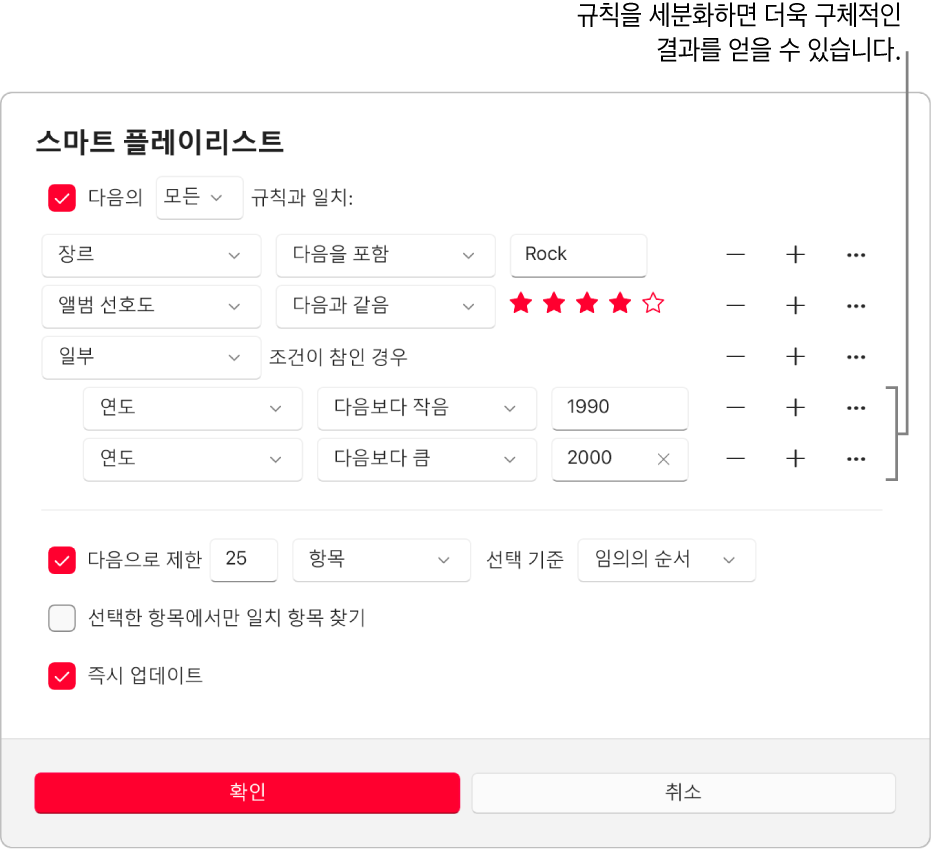Remove the 일부 nested rule group

pyautogui.click(x=735, y=357)
